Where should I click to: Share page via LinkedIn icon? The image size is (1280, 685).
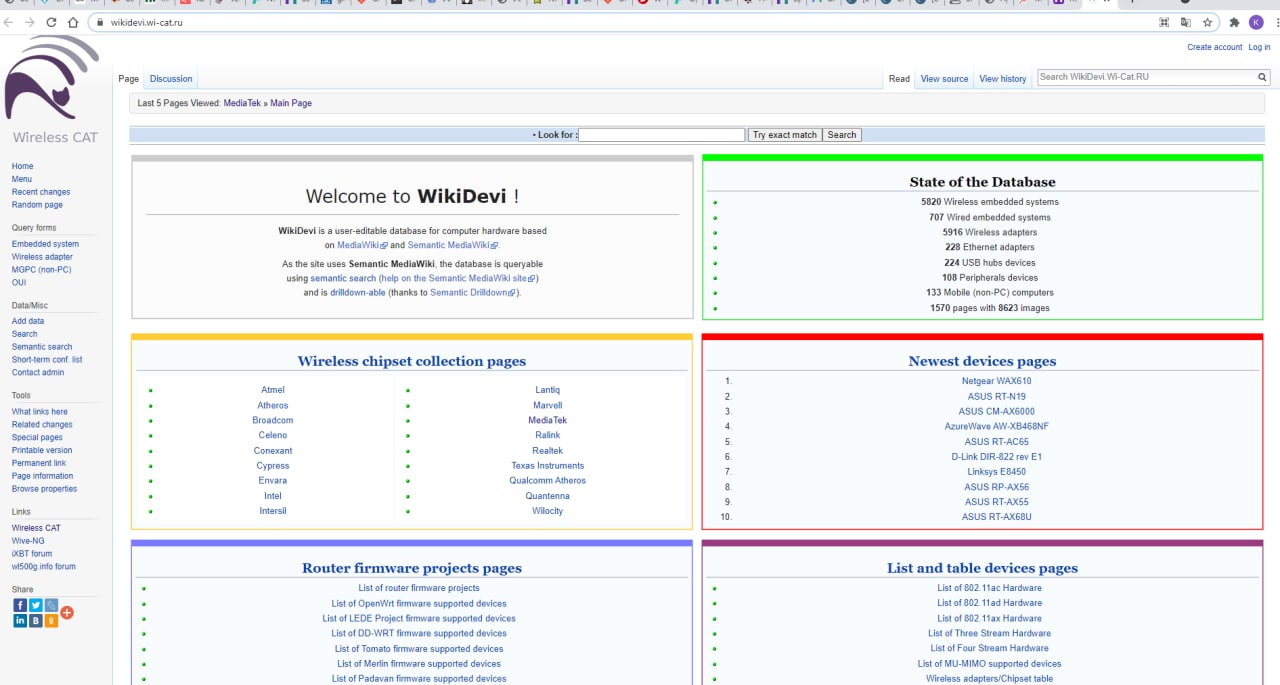coord(20,620)
